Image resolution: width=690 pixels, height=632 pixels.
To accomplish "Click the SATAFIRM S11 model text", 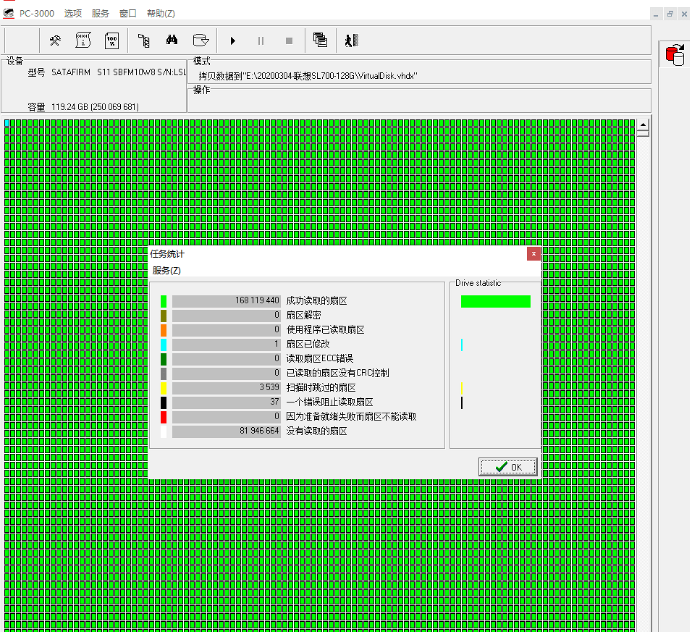I will pyautogui.click(x=118, y=72).
